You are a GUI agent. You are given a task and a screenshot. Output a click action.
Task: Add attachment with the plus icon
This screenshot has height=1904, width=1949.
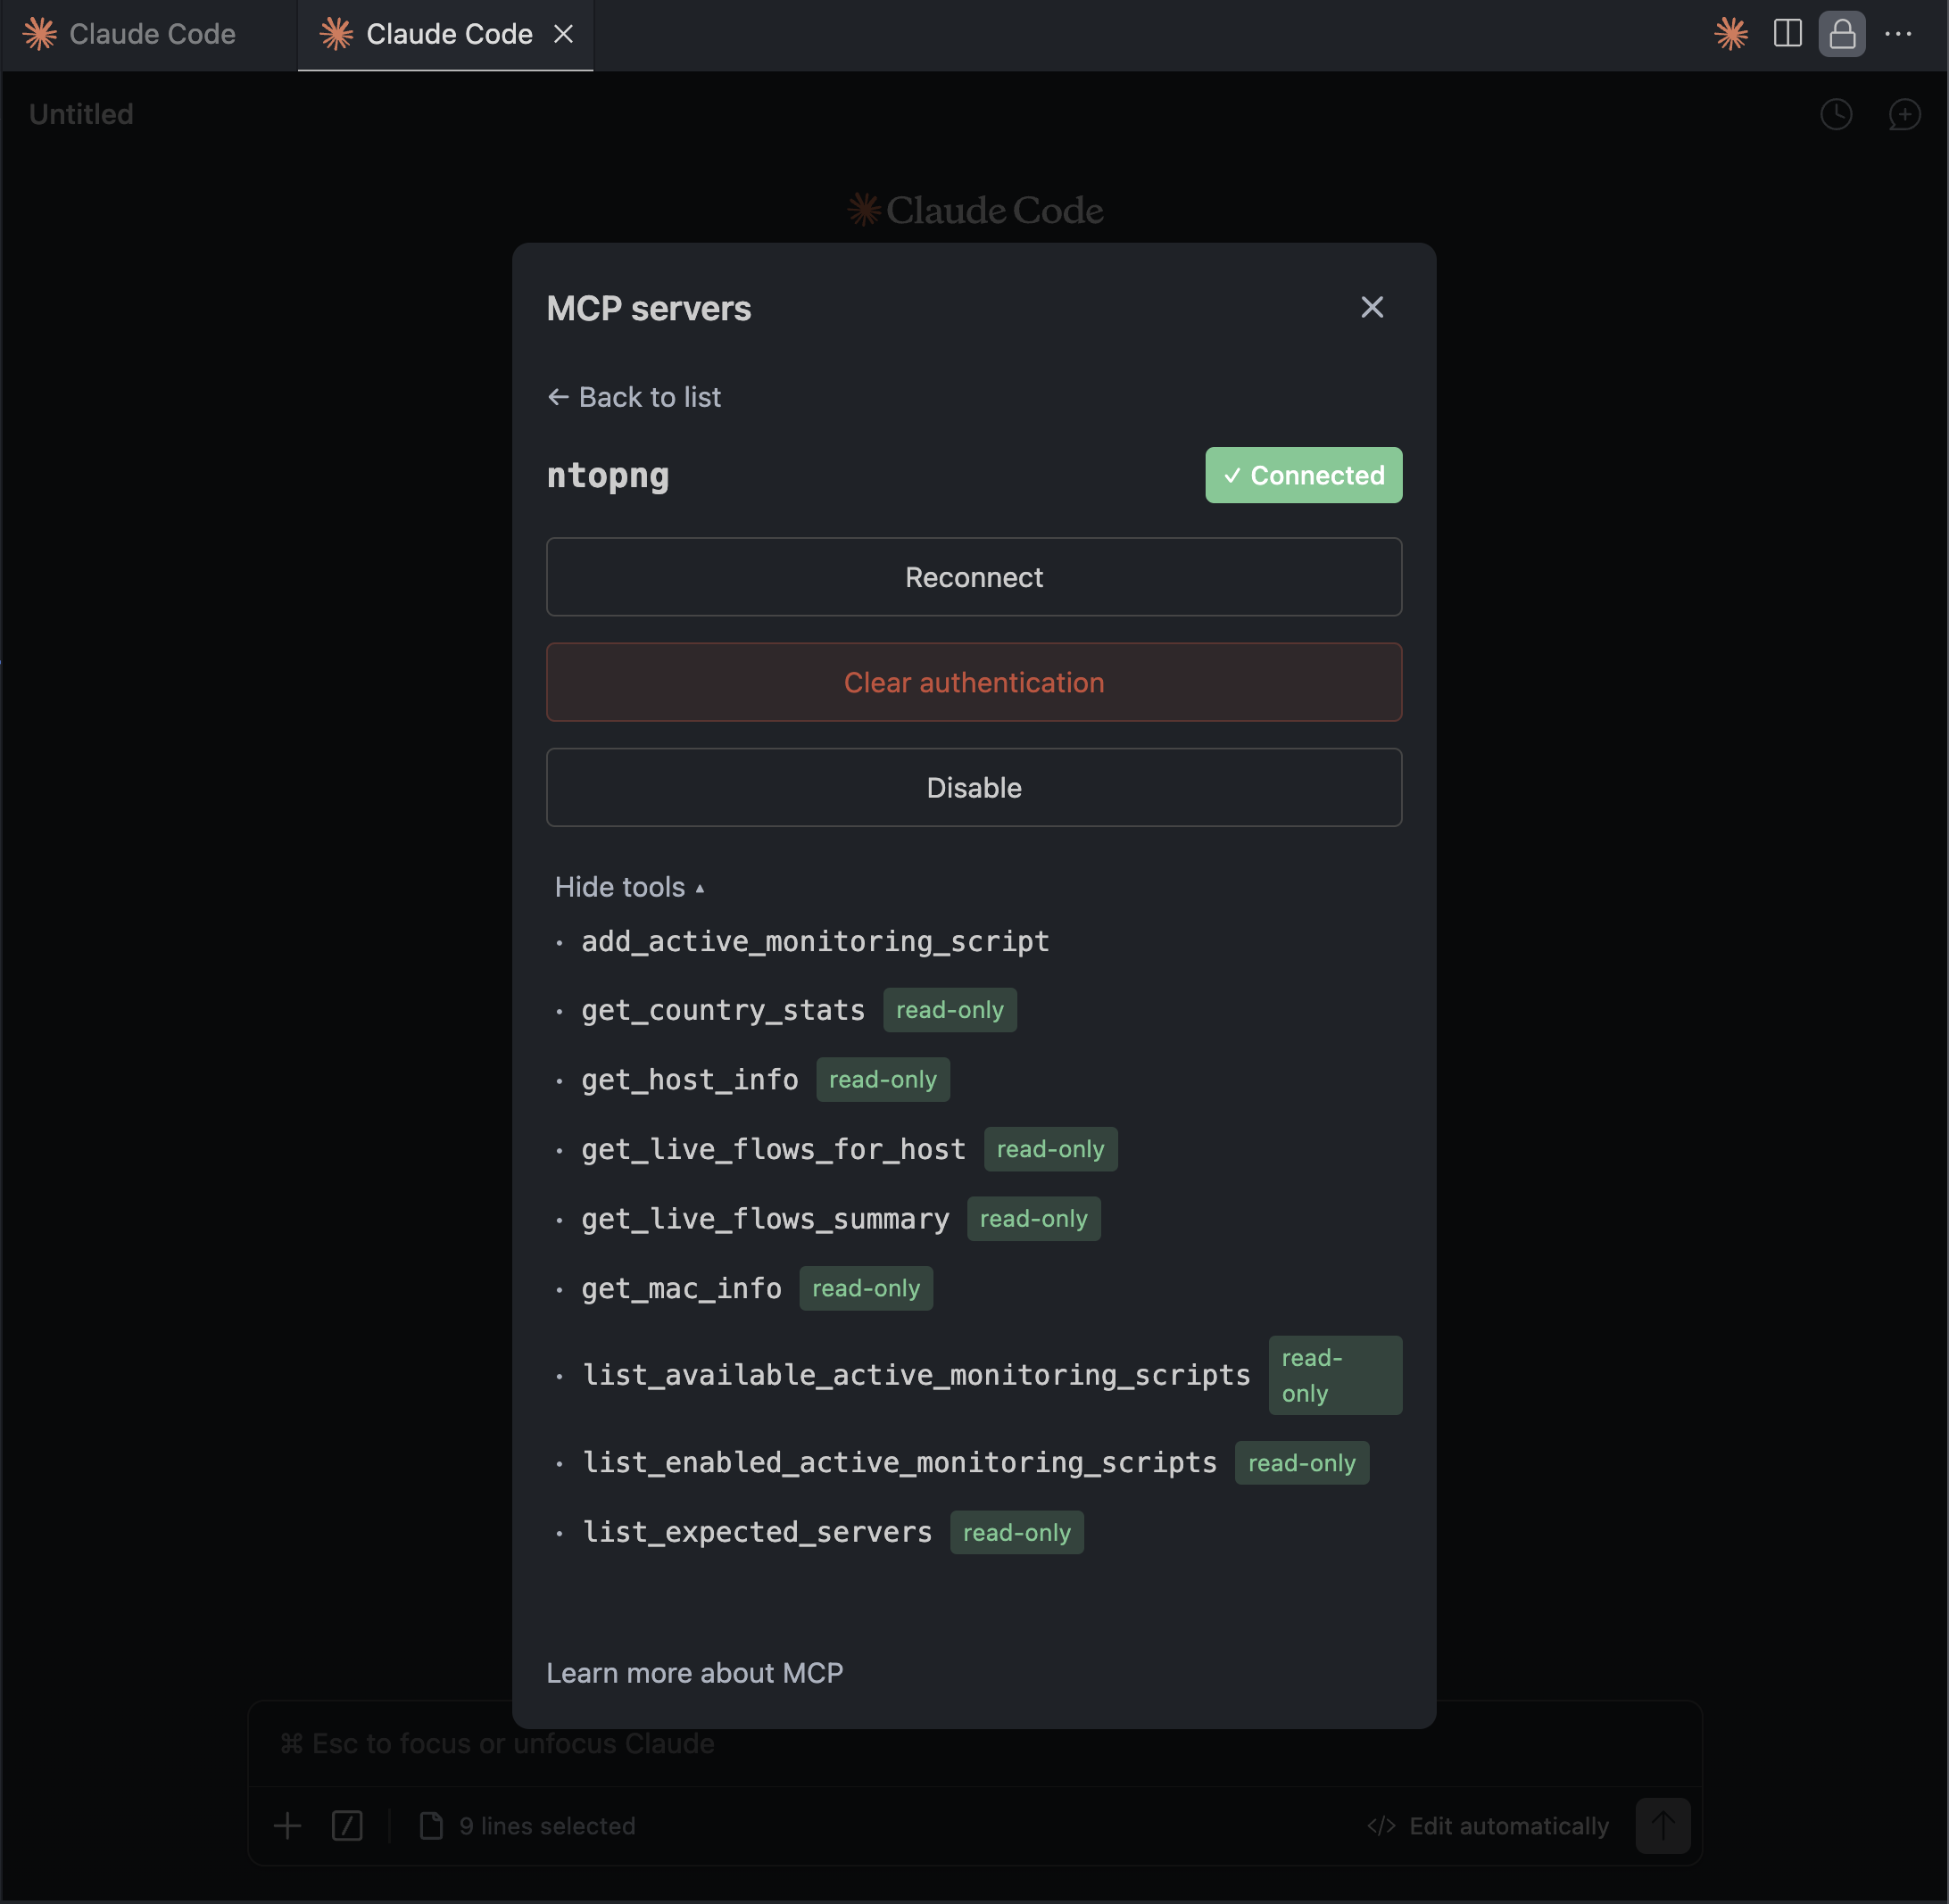point(287,1826)
